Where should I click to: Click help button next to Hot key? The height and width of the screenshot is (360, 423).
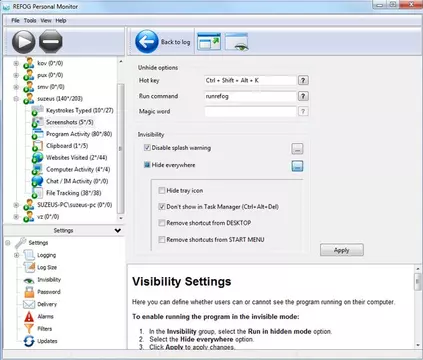(x=303, y=80)
